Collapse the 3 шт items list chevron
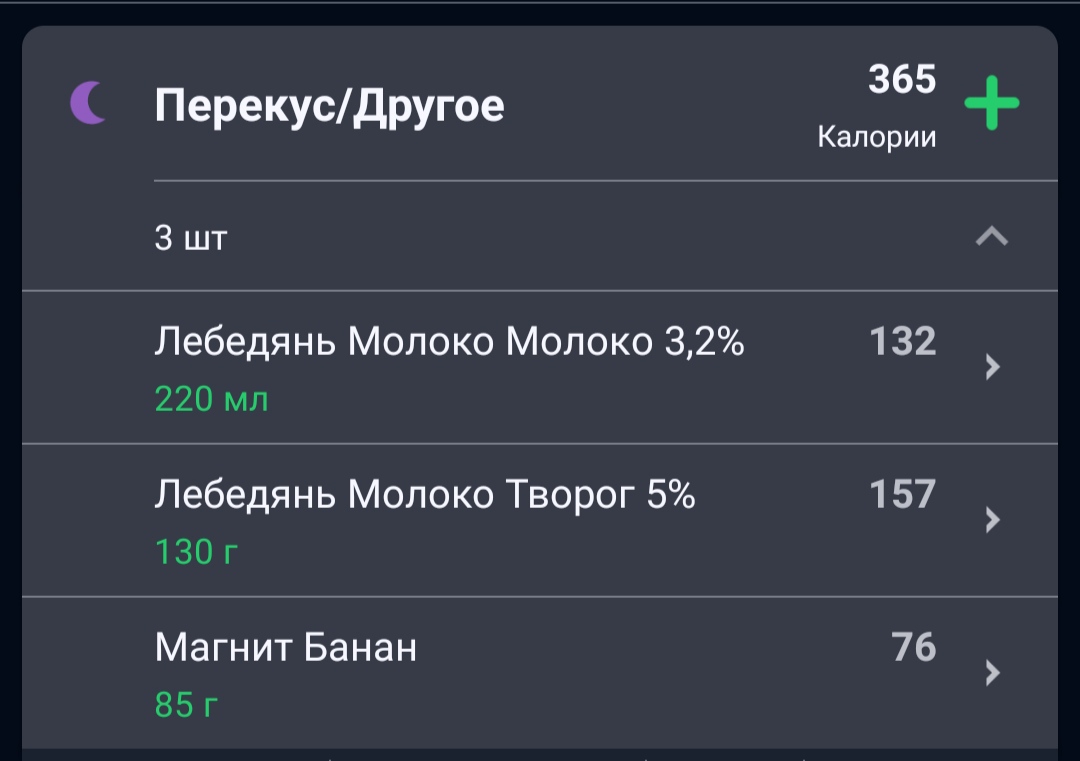This screenshot has width=1080, height=761. point(992,237)
